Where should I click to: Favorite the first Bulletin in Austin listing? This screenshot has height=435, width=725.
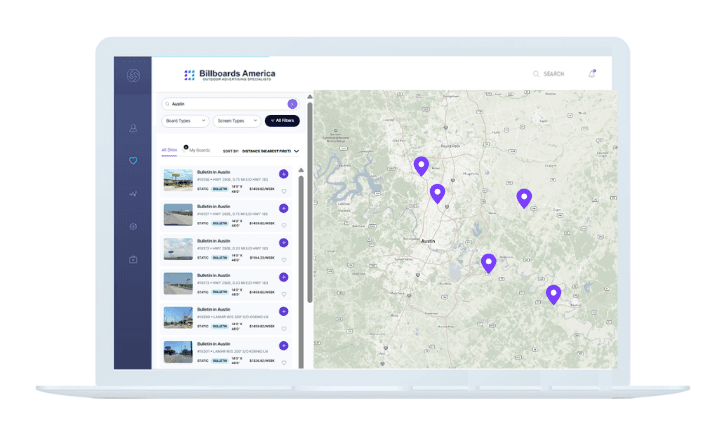(284, 191)
